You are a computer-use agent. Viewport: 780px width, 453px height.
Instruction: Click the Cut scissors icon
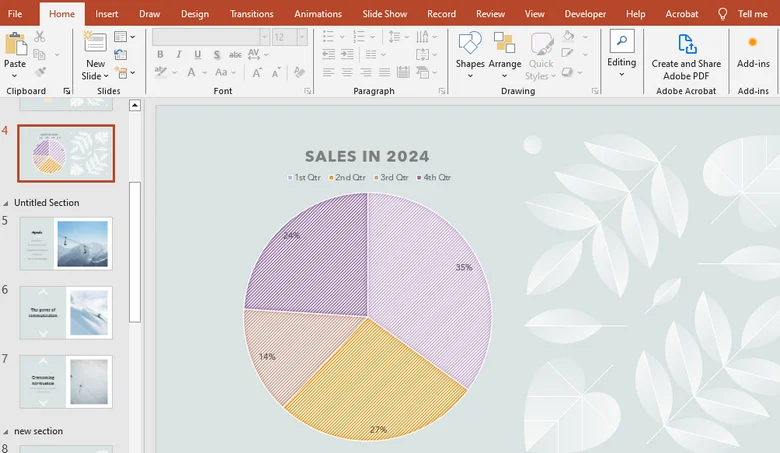(40, 37)
